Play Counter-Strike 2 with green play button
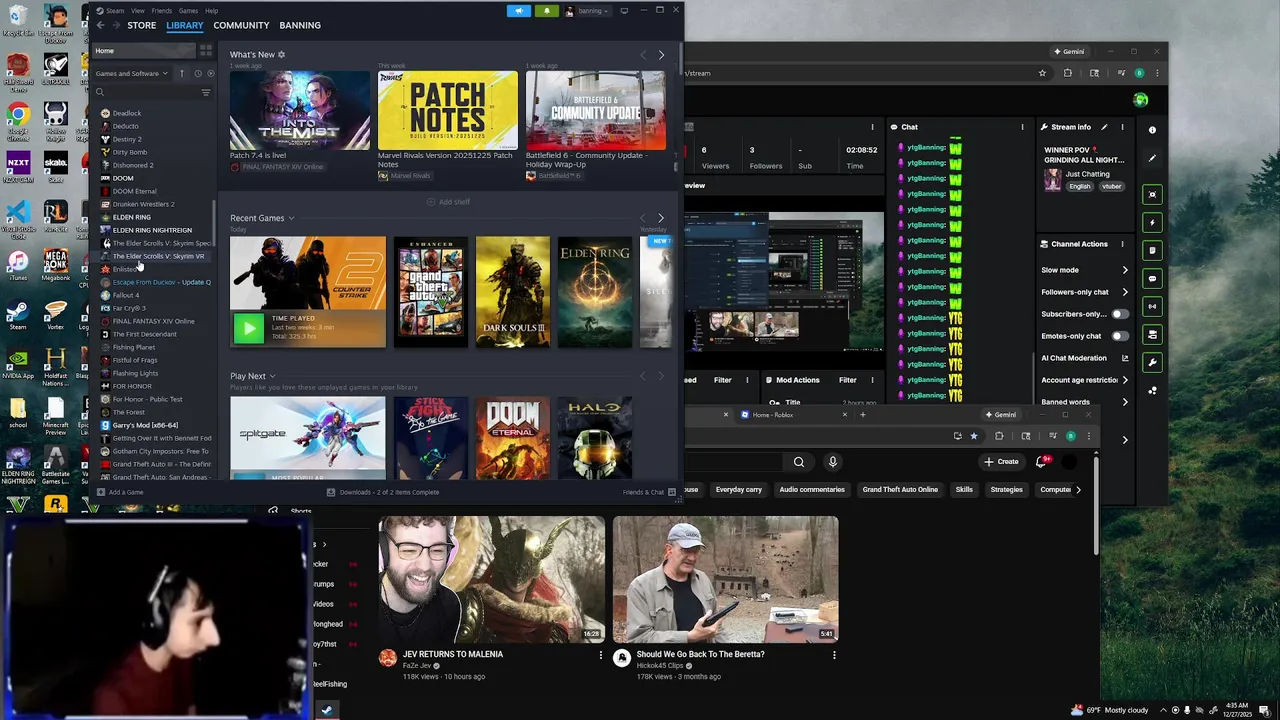This screenshot has height=720, width=1280. [248, 327]
